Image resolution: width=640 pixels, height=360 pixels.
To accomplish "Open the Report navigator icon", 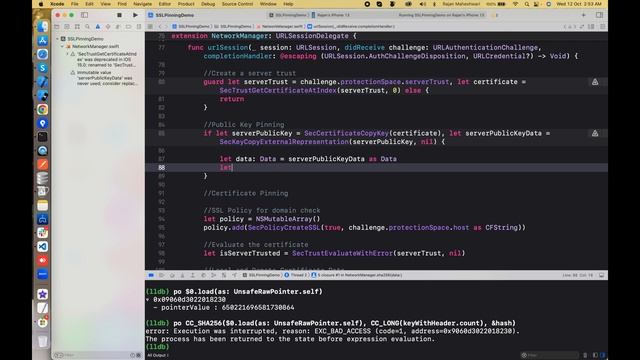I will pyautogui.click(x=138, y=27).
